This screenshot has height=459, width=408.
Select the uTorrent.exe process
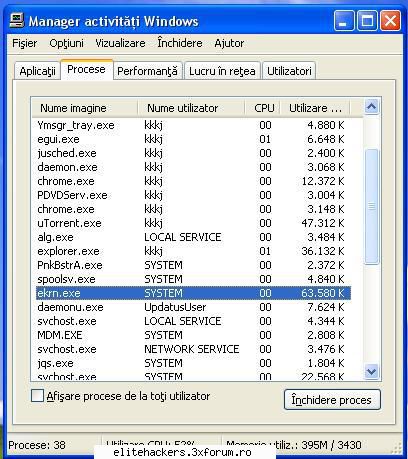[192, 223]
